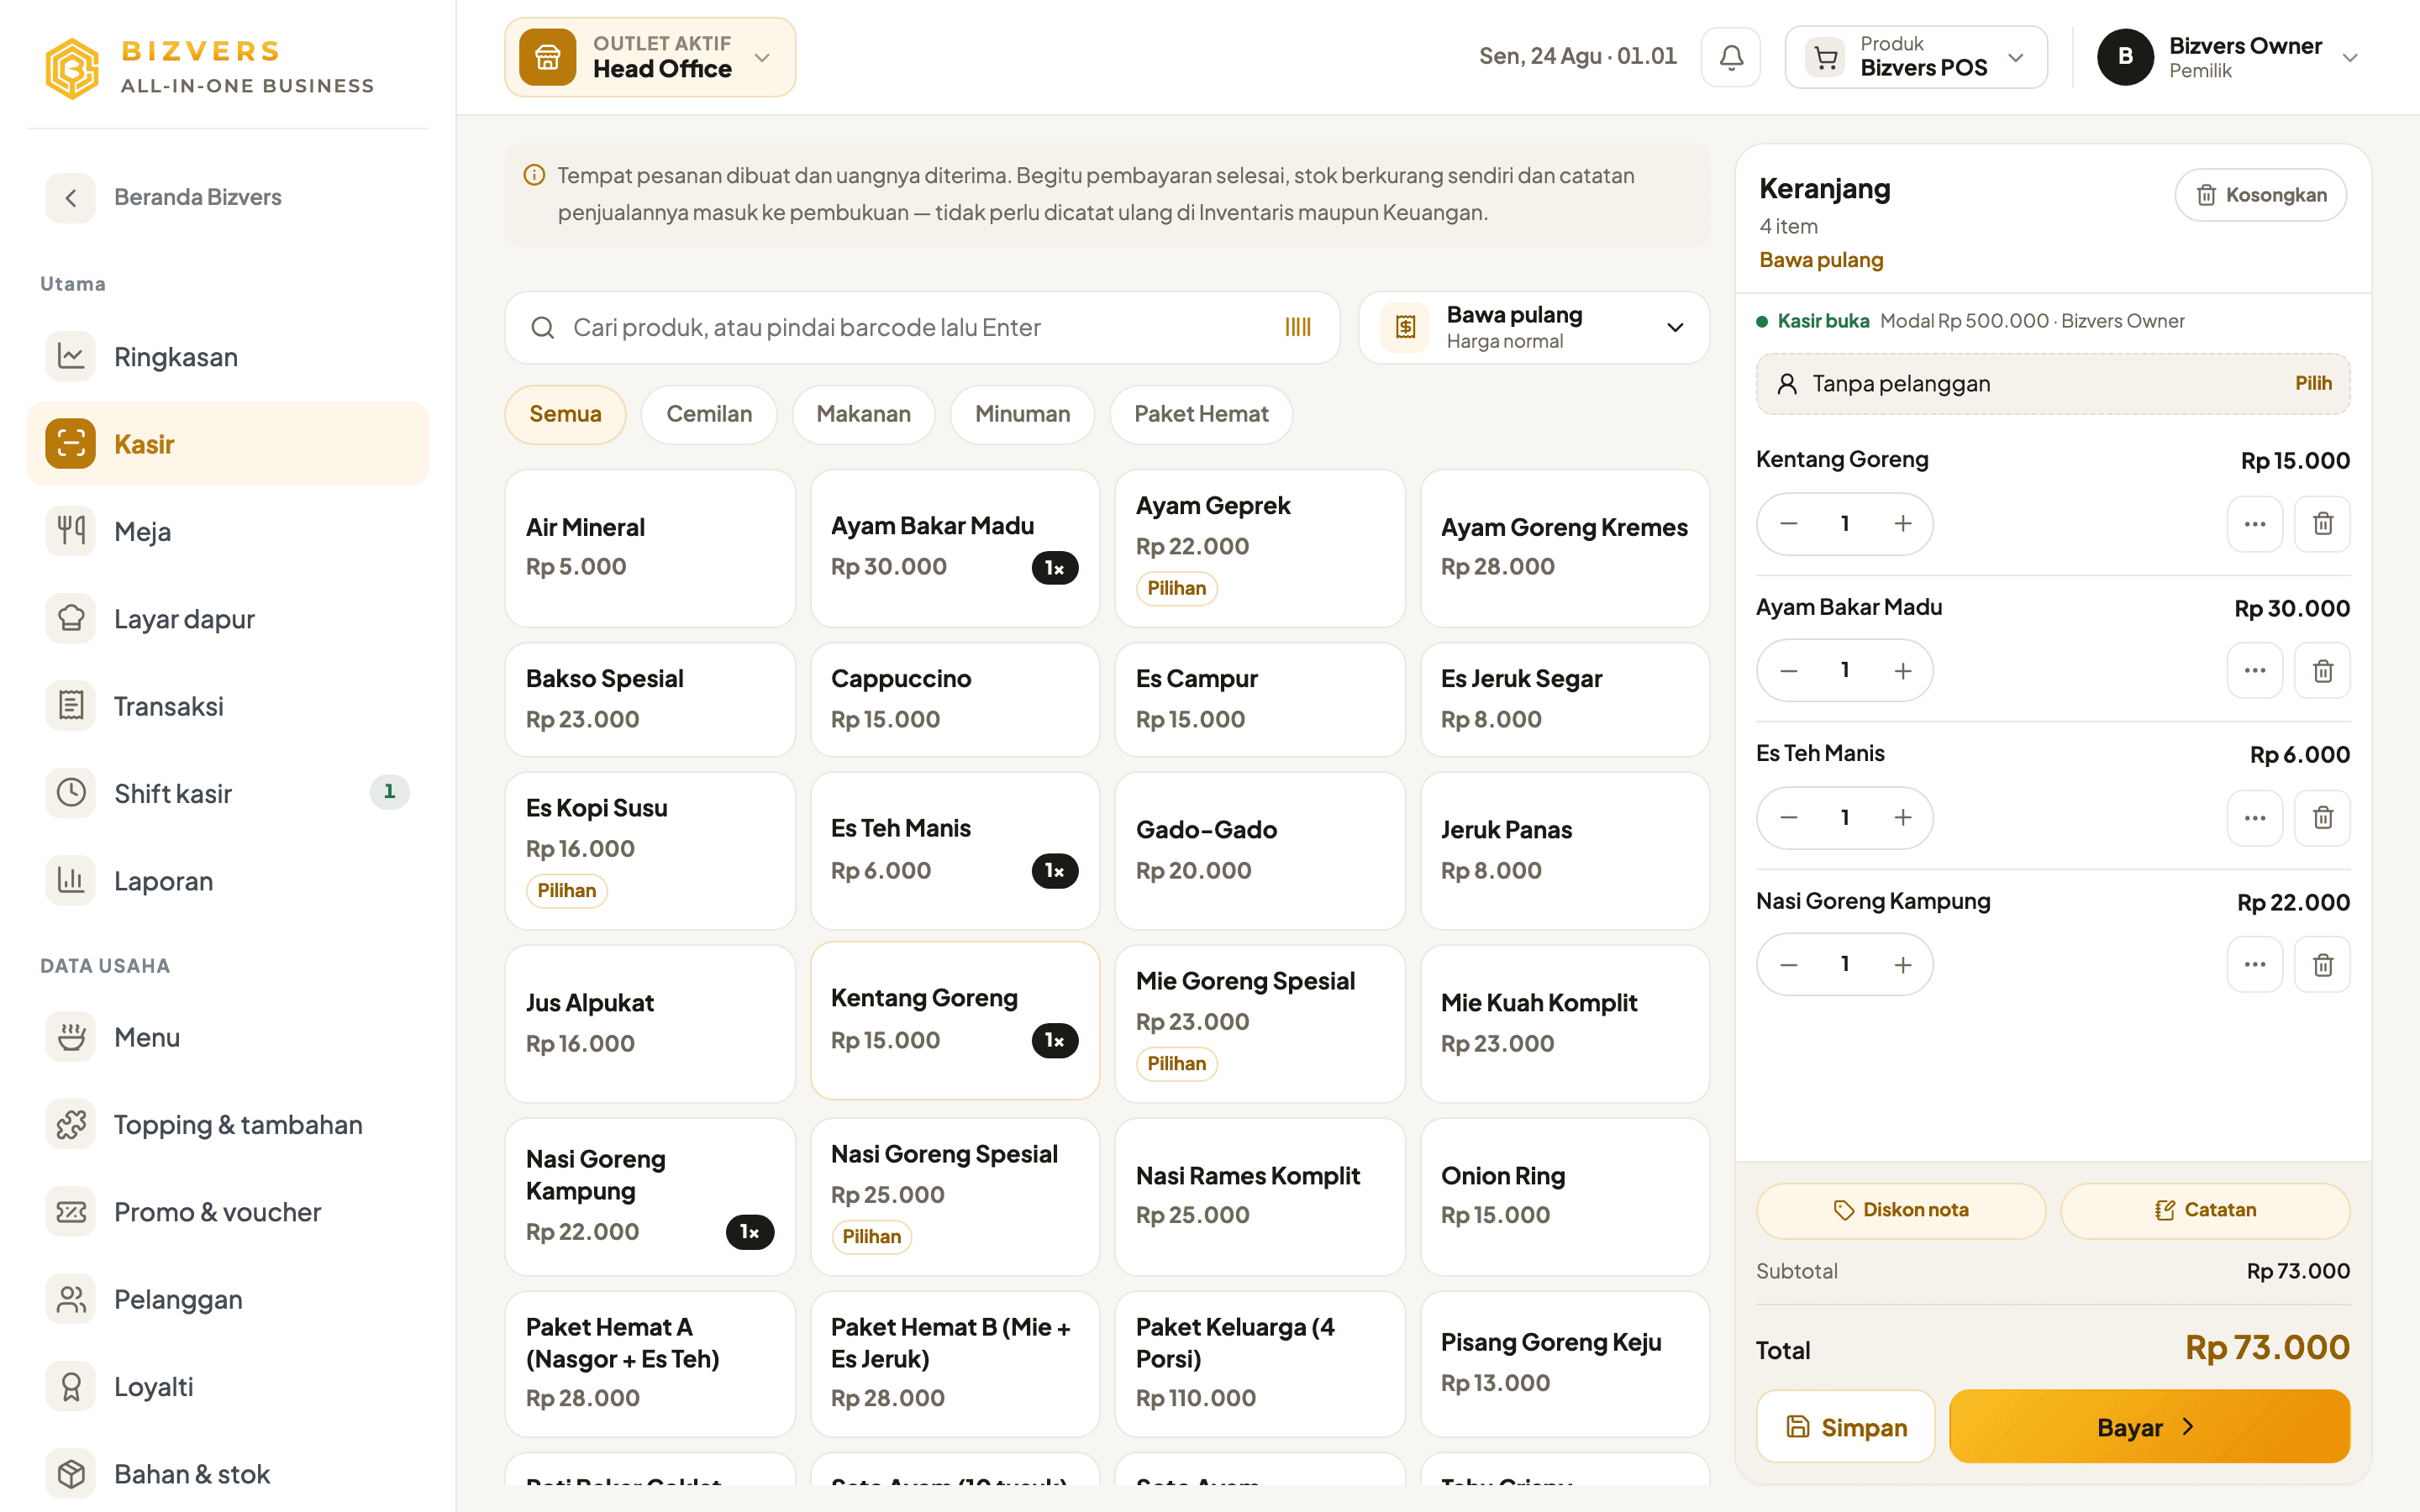Open the Outlet Aktif Head Office dropdown
The image size is (2420, 1512).
click(x=650, y=57)
